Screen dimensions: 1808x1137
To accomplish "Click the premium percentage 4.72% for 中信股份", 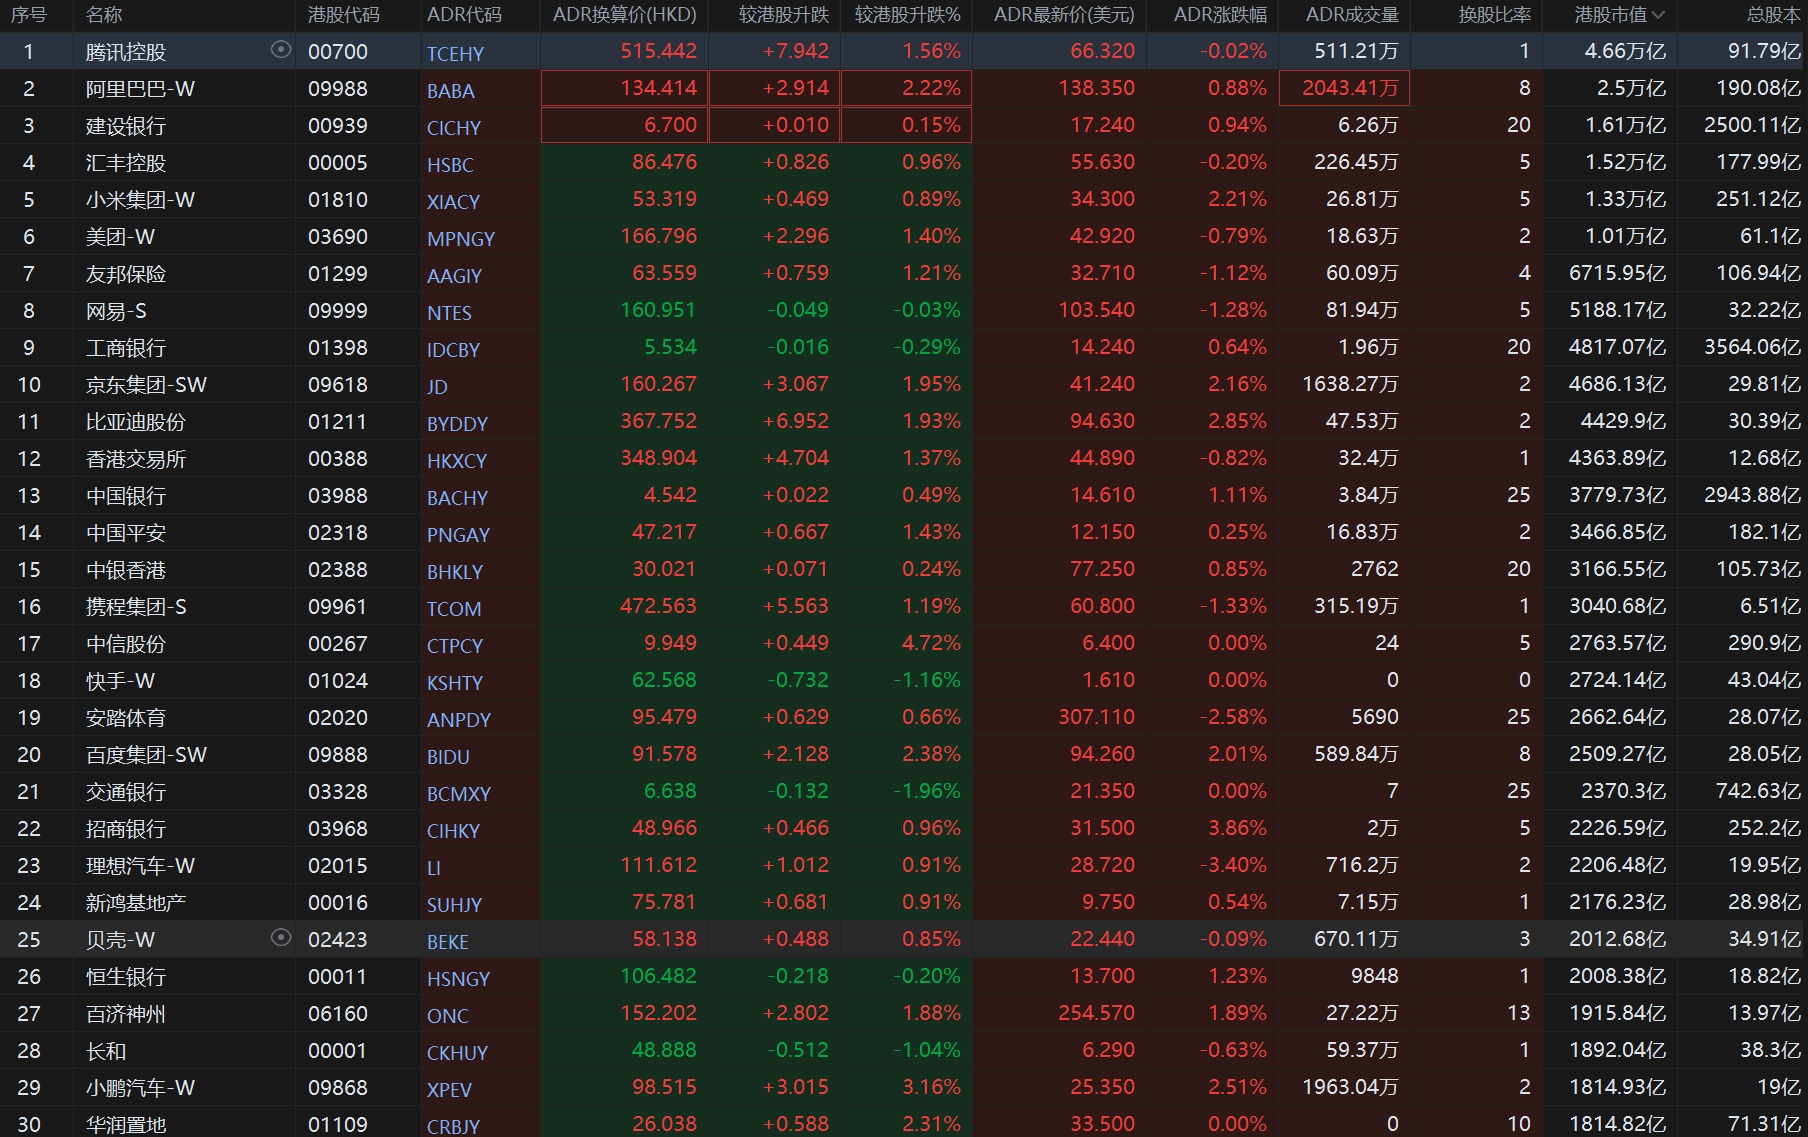I will (931, 643).
